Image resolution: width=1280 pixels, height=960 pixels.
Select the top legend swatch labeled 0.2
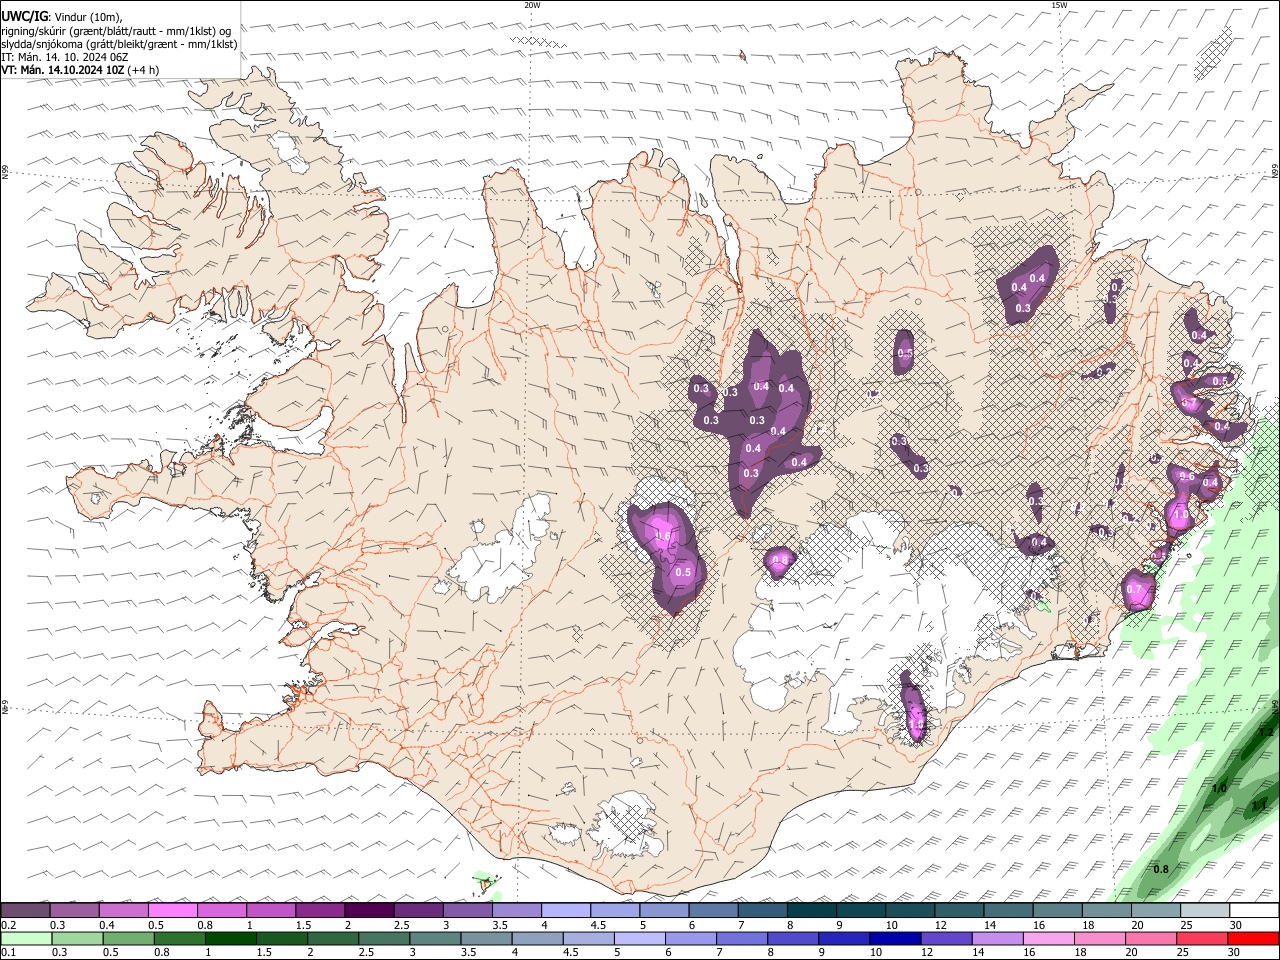click(25, 911)
